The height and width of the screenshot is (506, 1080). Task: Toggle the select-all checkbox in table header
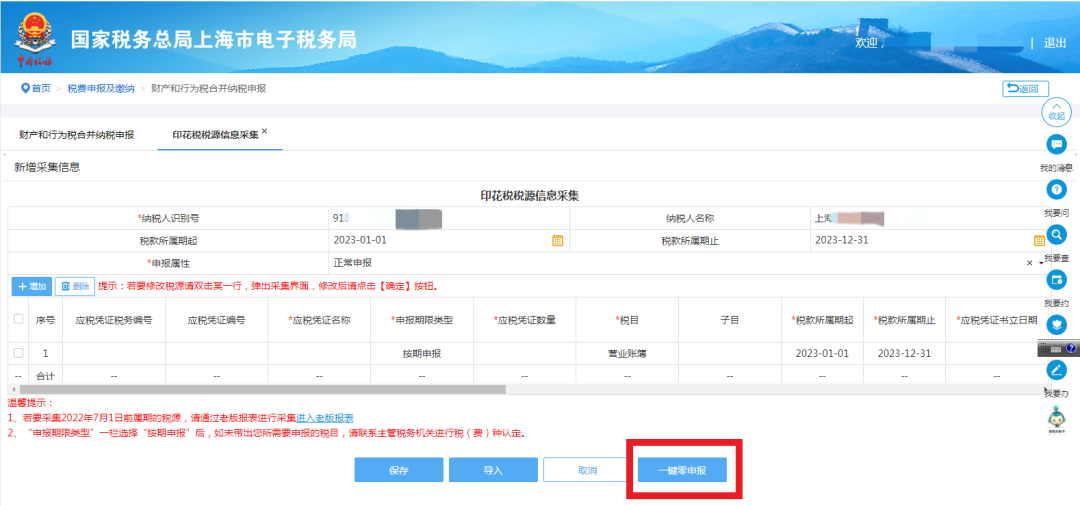18,319
